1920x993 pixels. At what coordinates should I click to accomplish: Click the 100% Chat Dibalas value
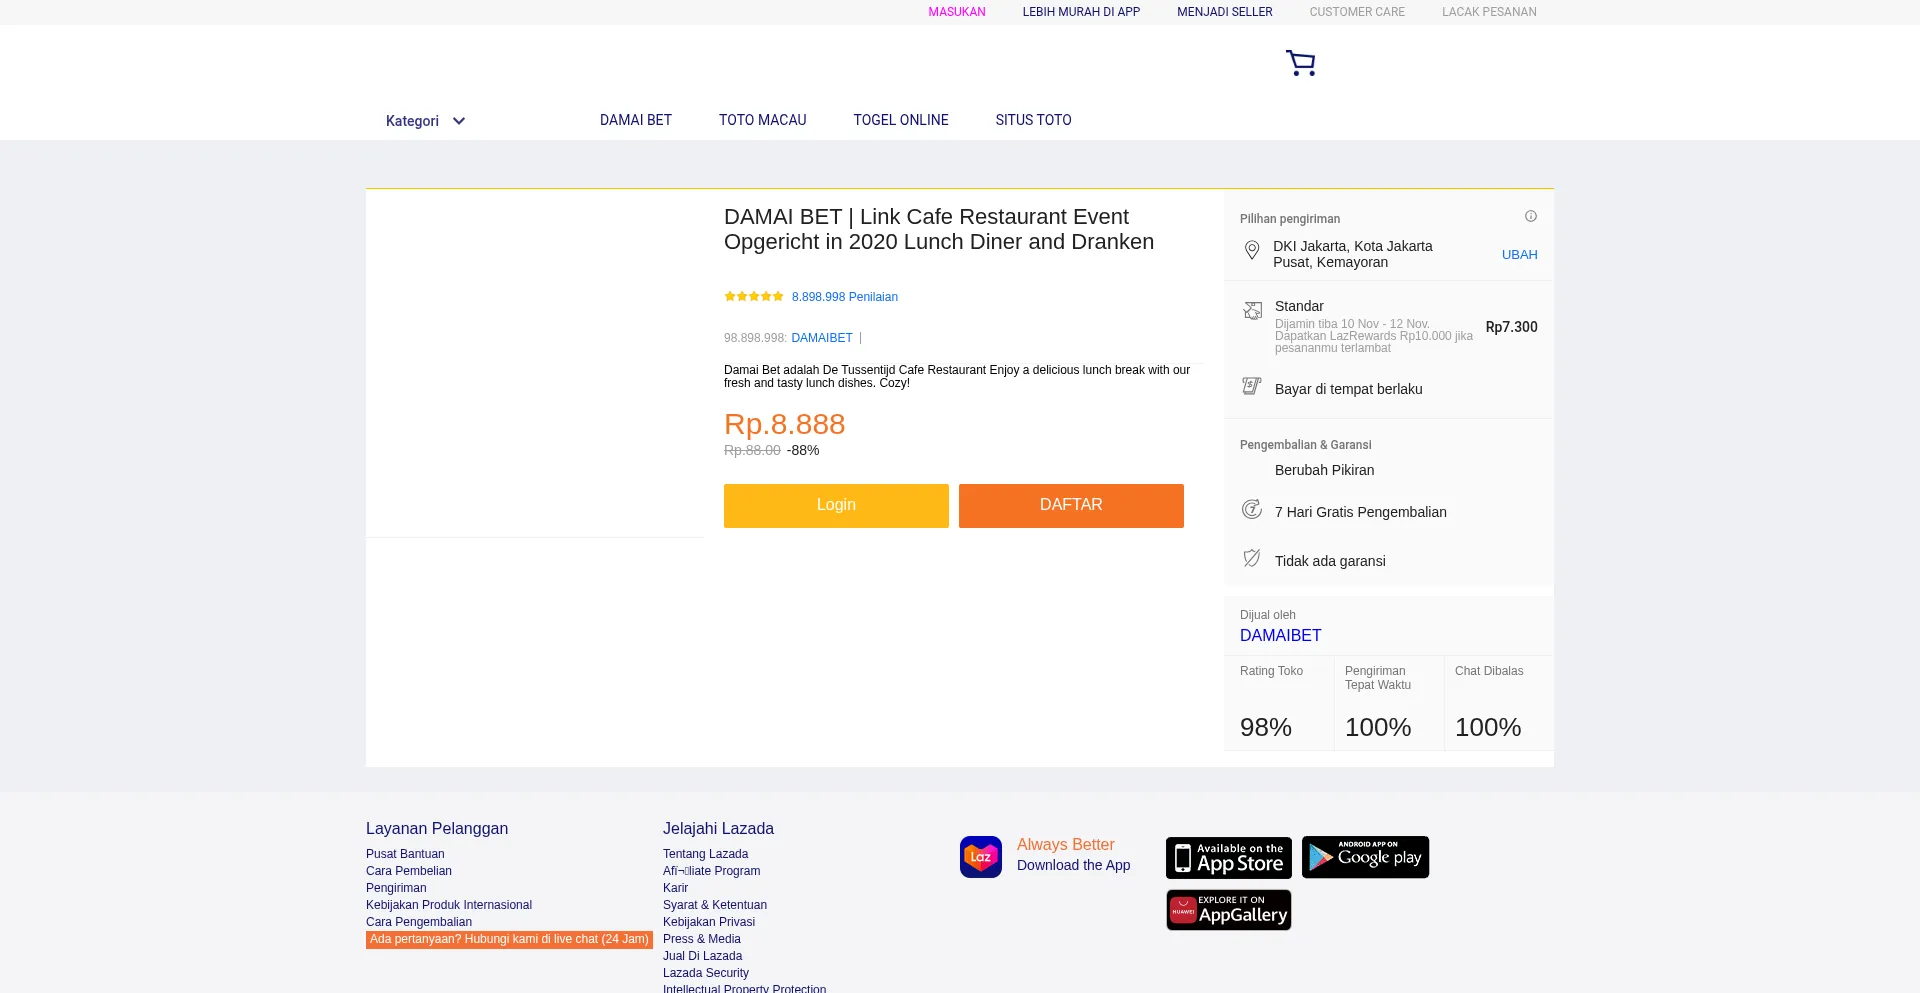tap(1488, 727)
